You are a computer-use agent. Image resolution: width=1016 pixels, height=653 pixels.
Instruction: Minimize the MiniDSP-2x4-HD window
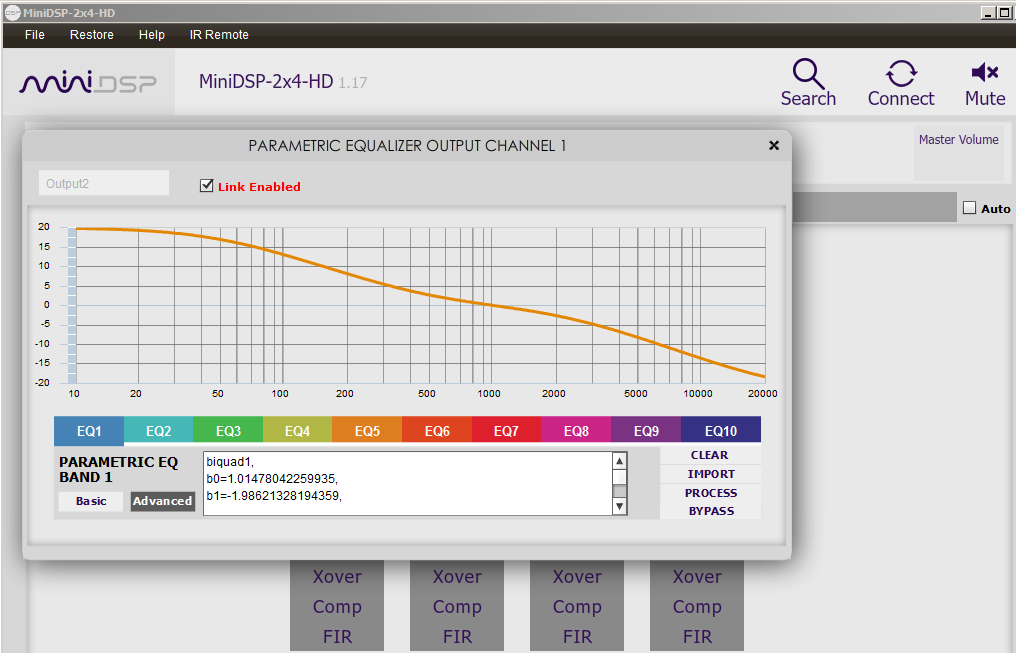988,13
